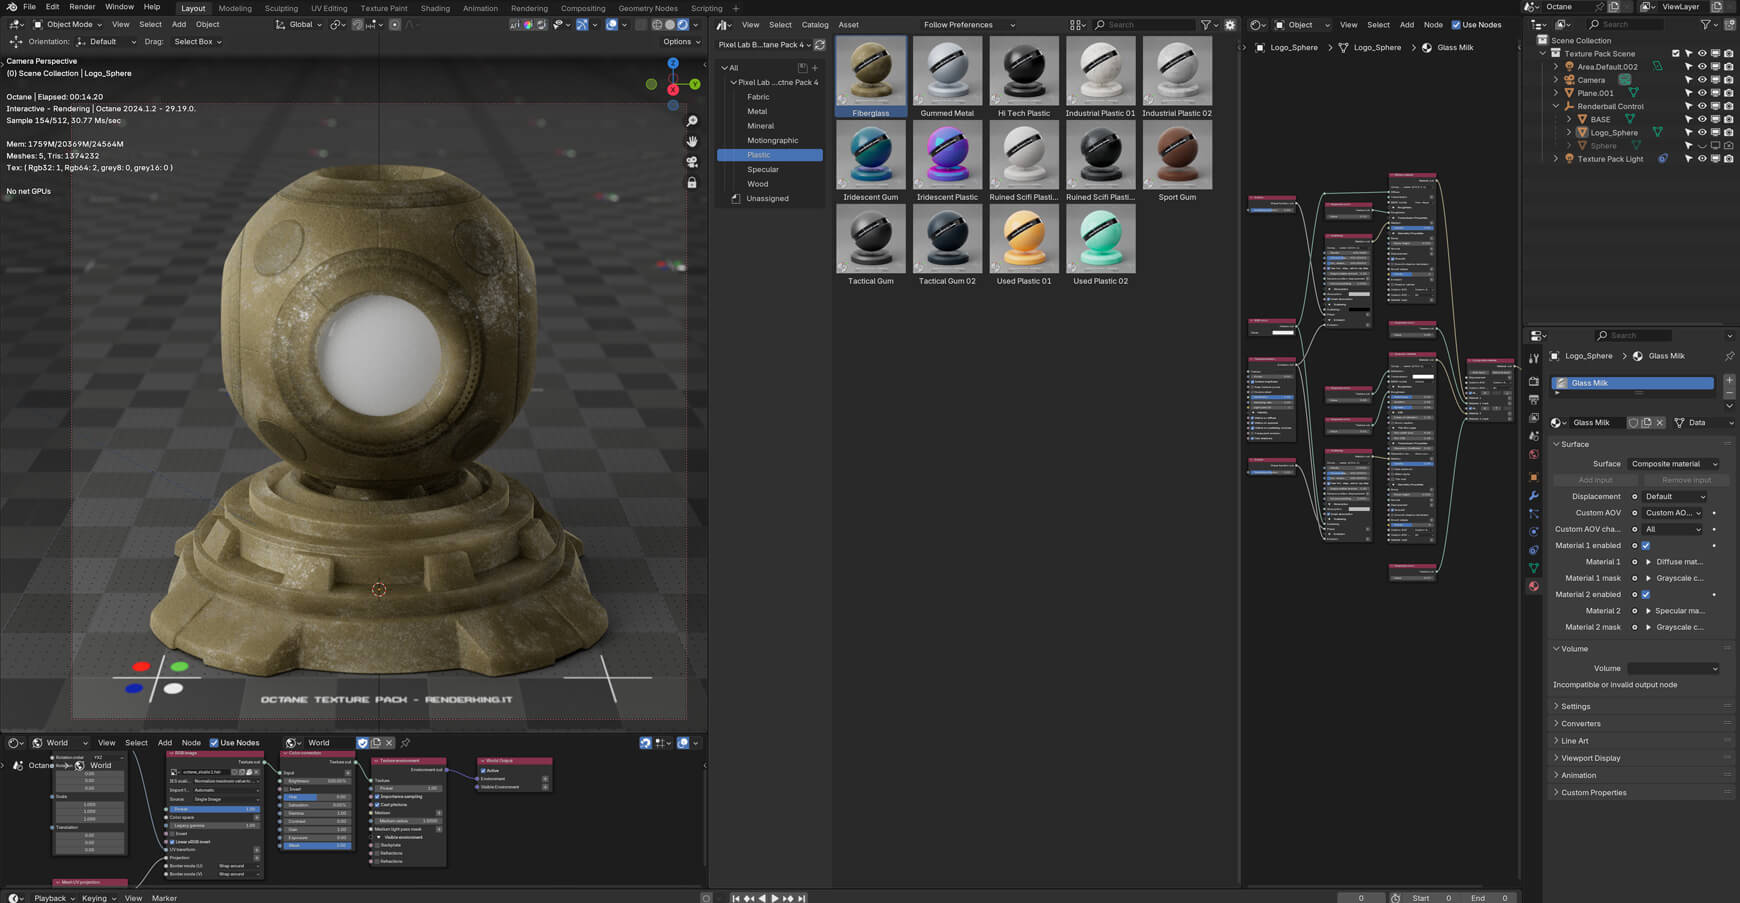1740x903 pixels.
Task: Select rendered viewport shading mode
Action: pyautogui.click(x=683, y=25)
